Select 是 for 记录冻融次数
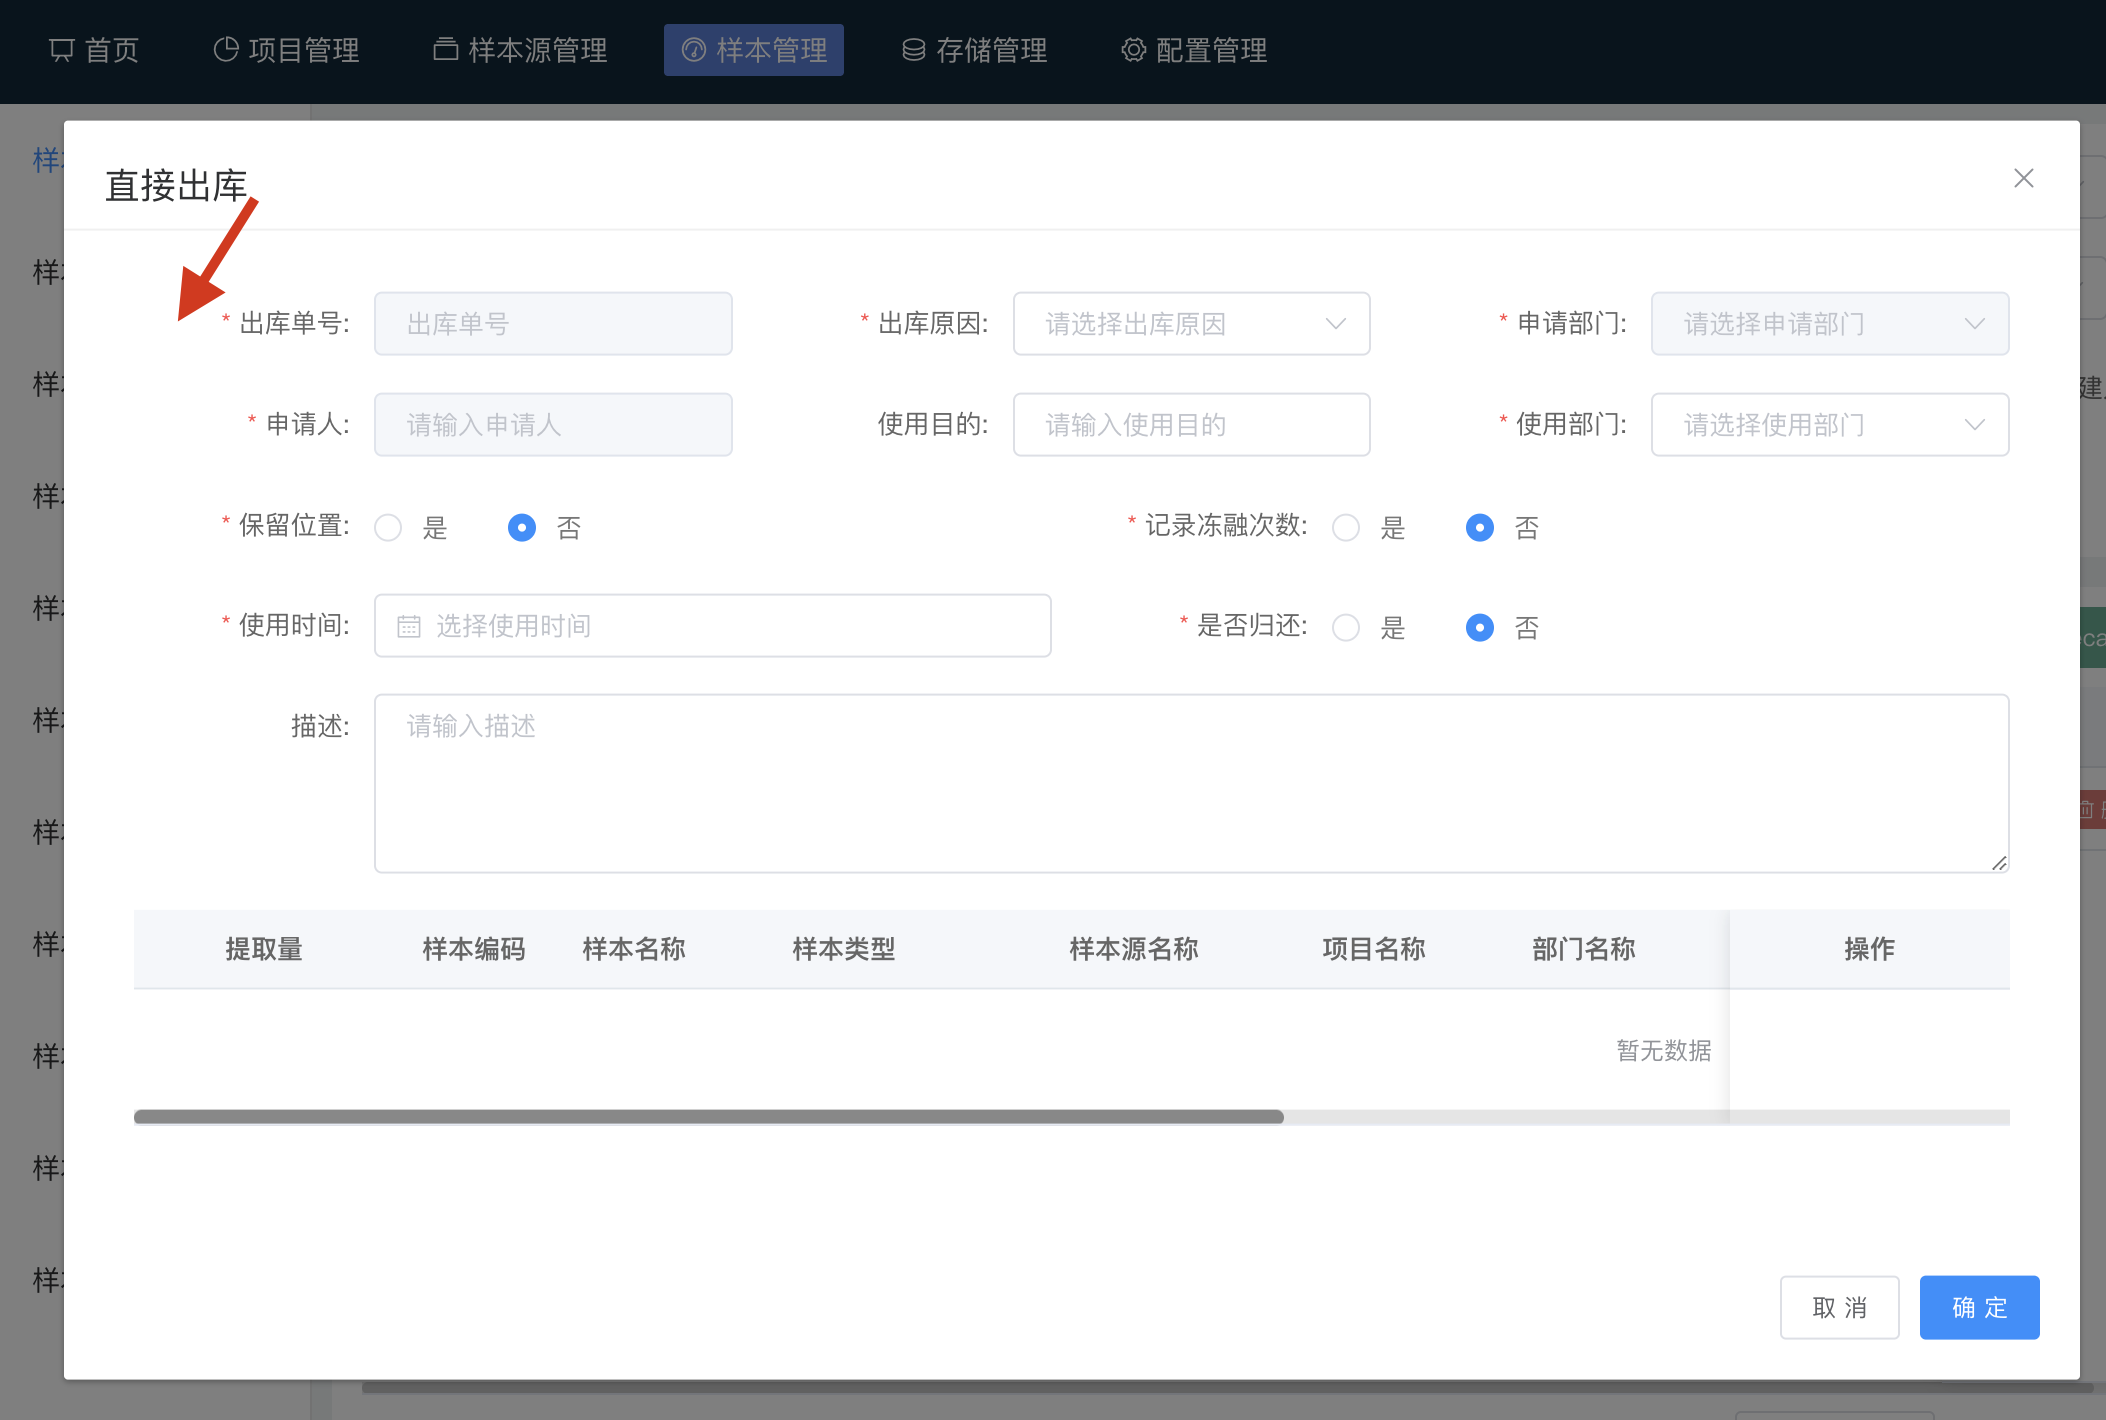Viewport: 2106px width, 1420px height. pos(1346,528)
